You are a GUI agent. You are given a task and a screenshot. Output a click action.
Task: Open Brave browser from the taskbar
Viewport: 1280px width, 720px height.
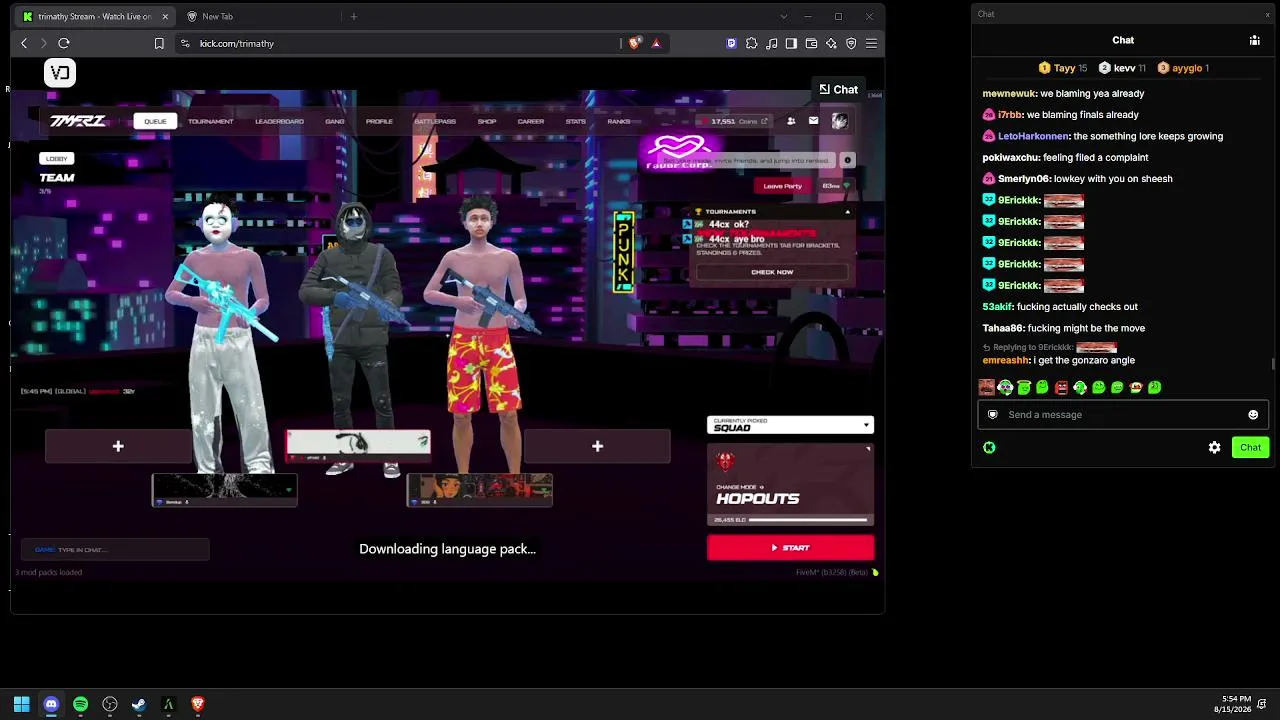198,704
